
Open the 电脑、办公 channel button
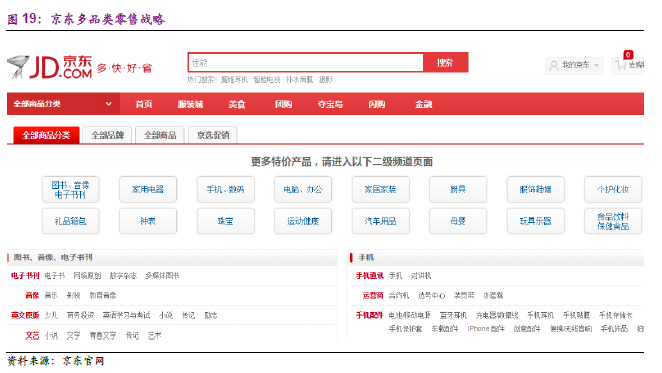pyautogui.click(x=303, y=190)
